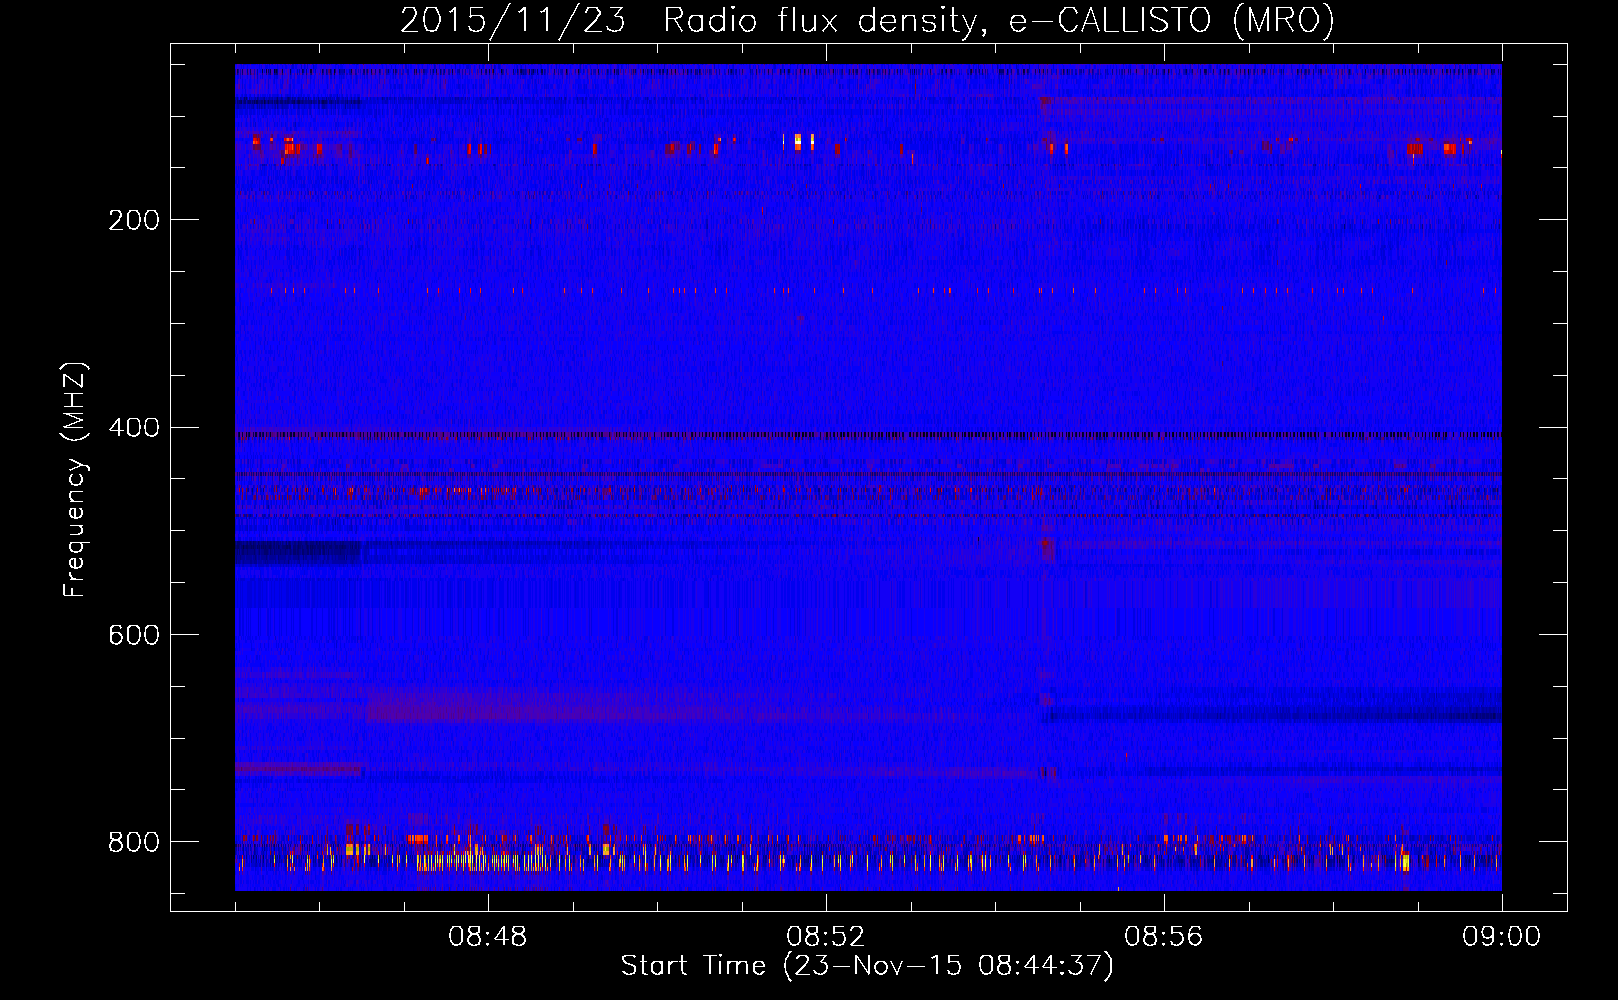The width and height of the screenshot is (1618, 1000).
Task: Click the 08:48 time tick label
Action: point(488,937)
